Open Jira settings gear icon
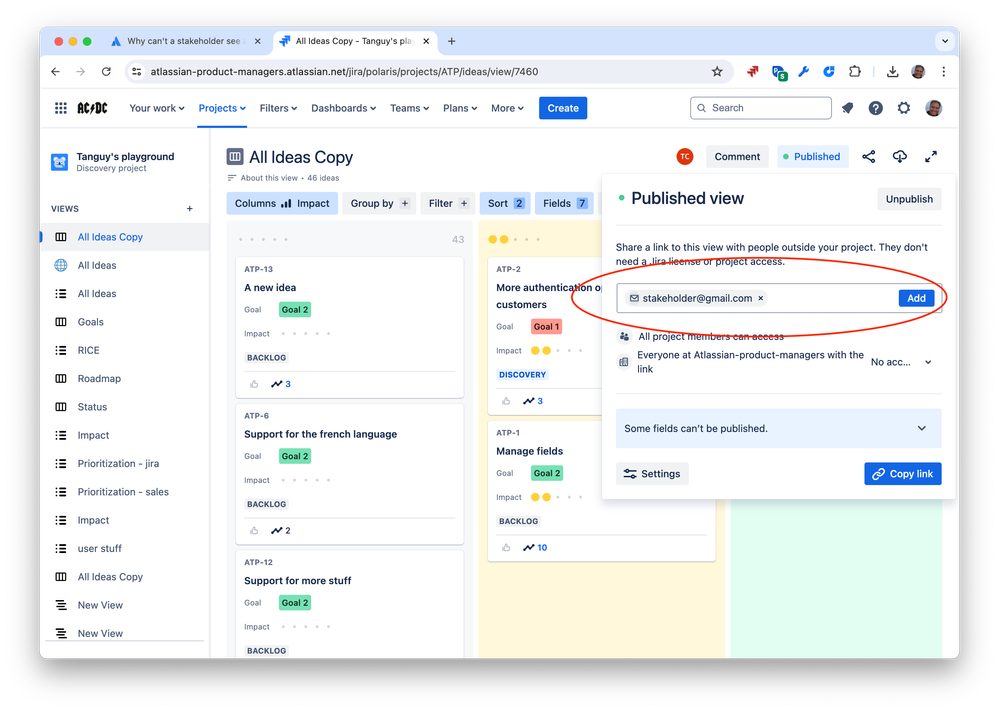This screenshot has width=999, height=711. [903, 108]
